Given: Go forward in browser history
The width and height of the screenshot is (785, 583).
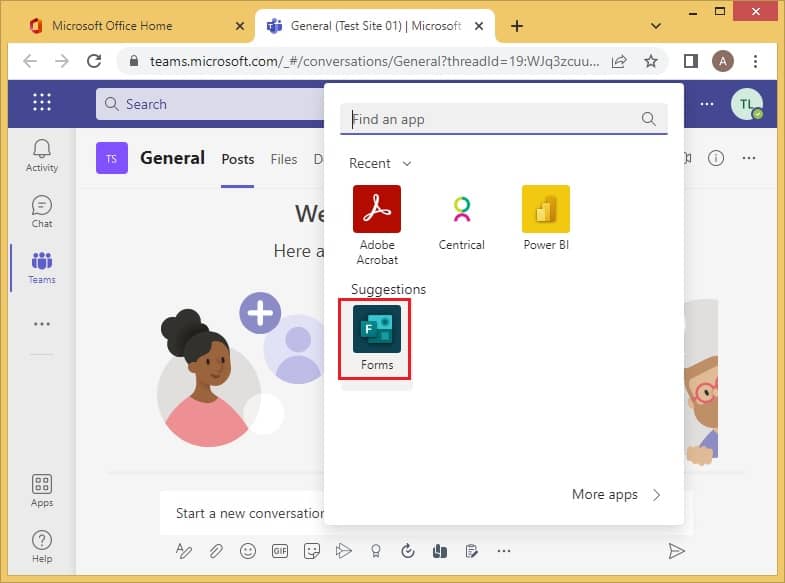Looking at the screenshot, I should 62,61.
